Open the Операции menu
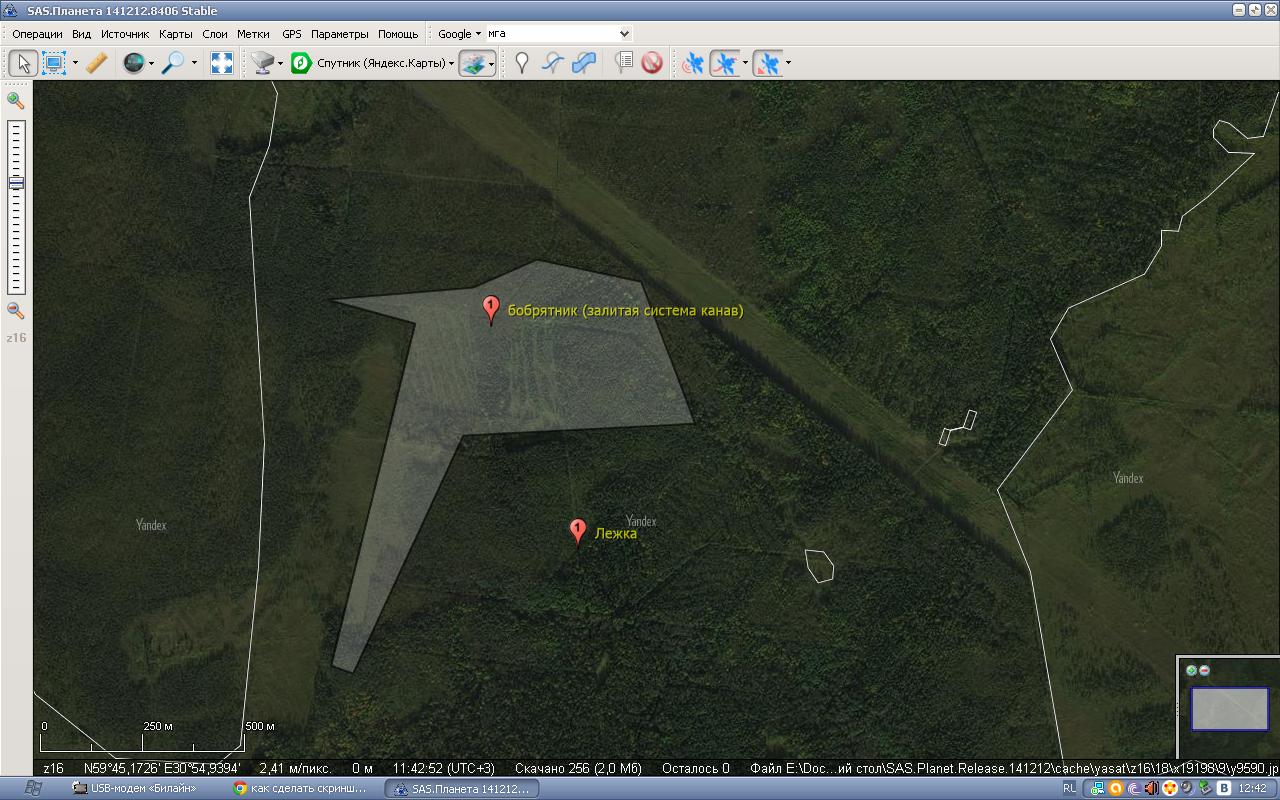Screen dimensions: 1280x800 pos(37,34)
